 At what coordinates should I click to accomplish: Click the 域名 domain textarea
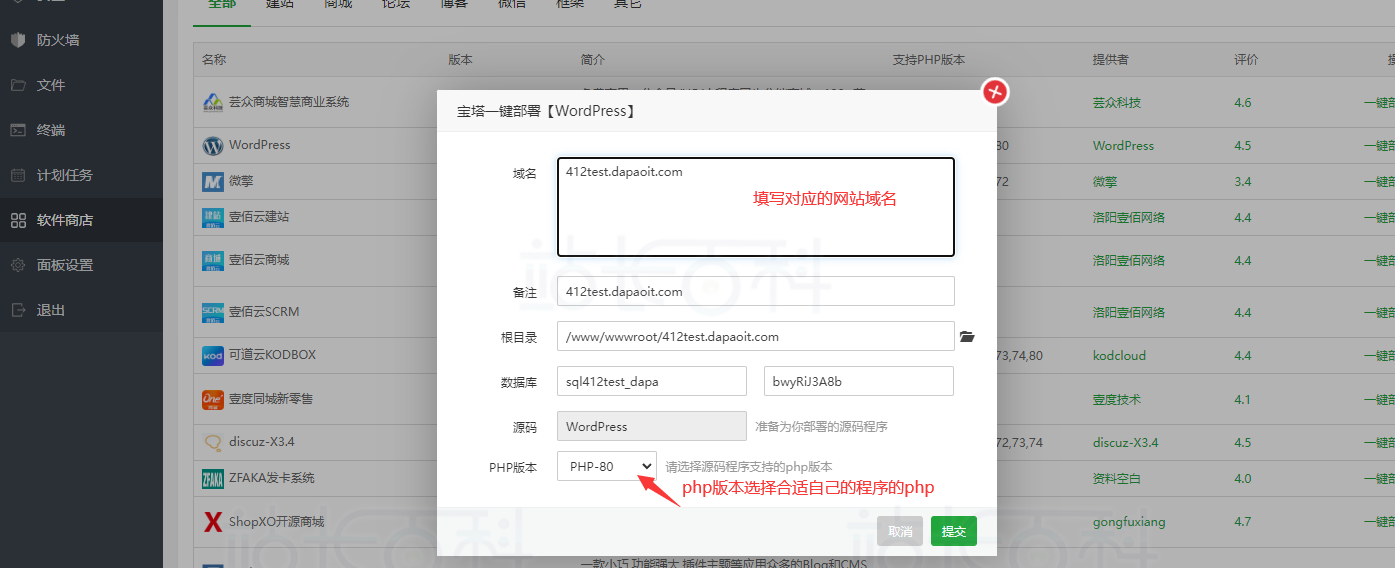pos(756,207)
